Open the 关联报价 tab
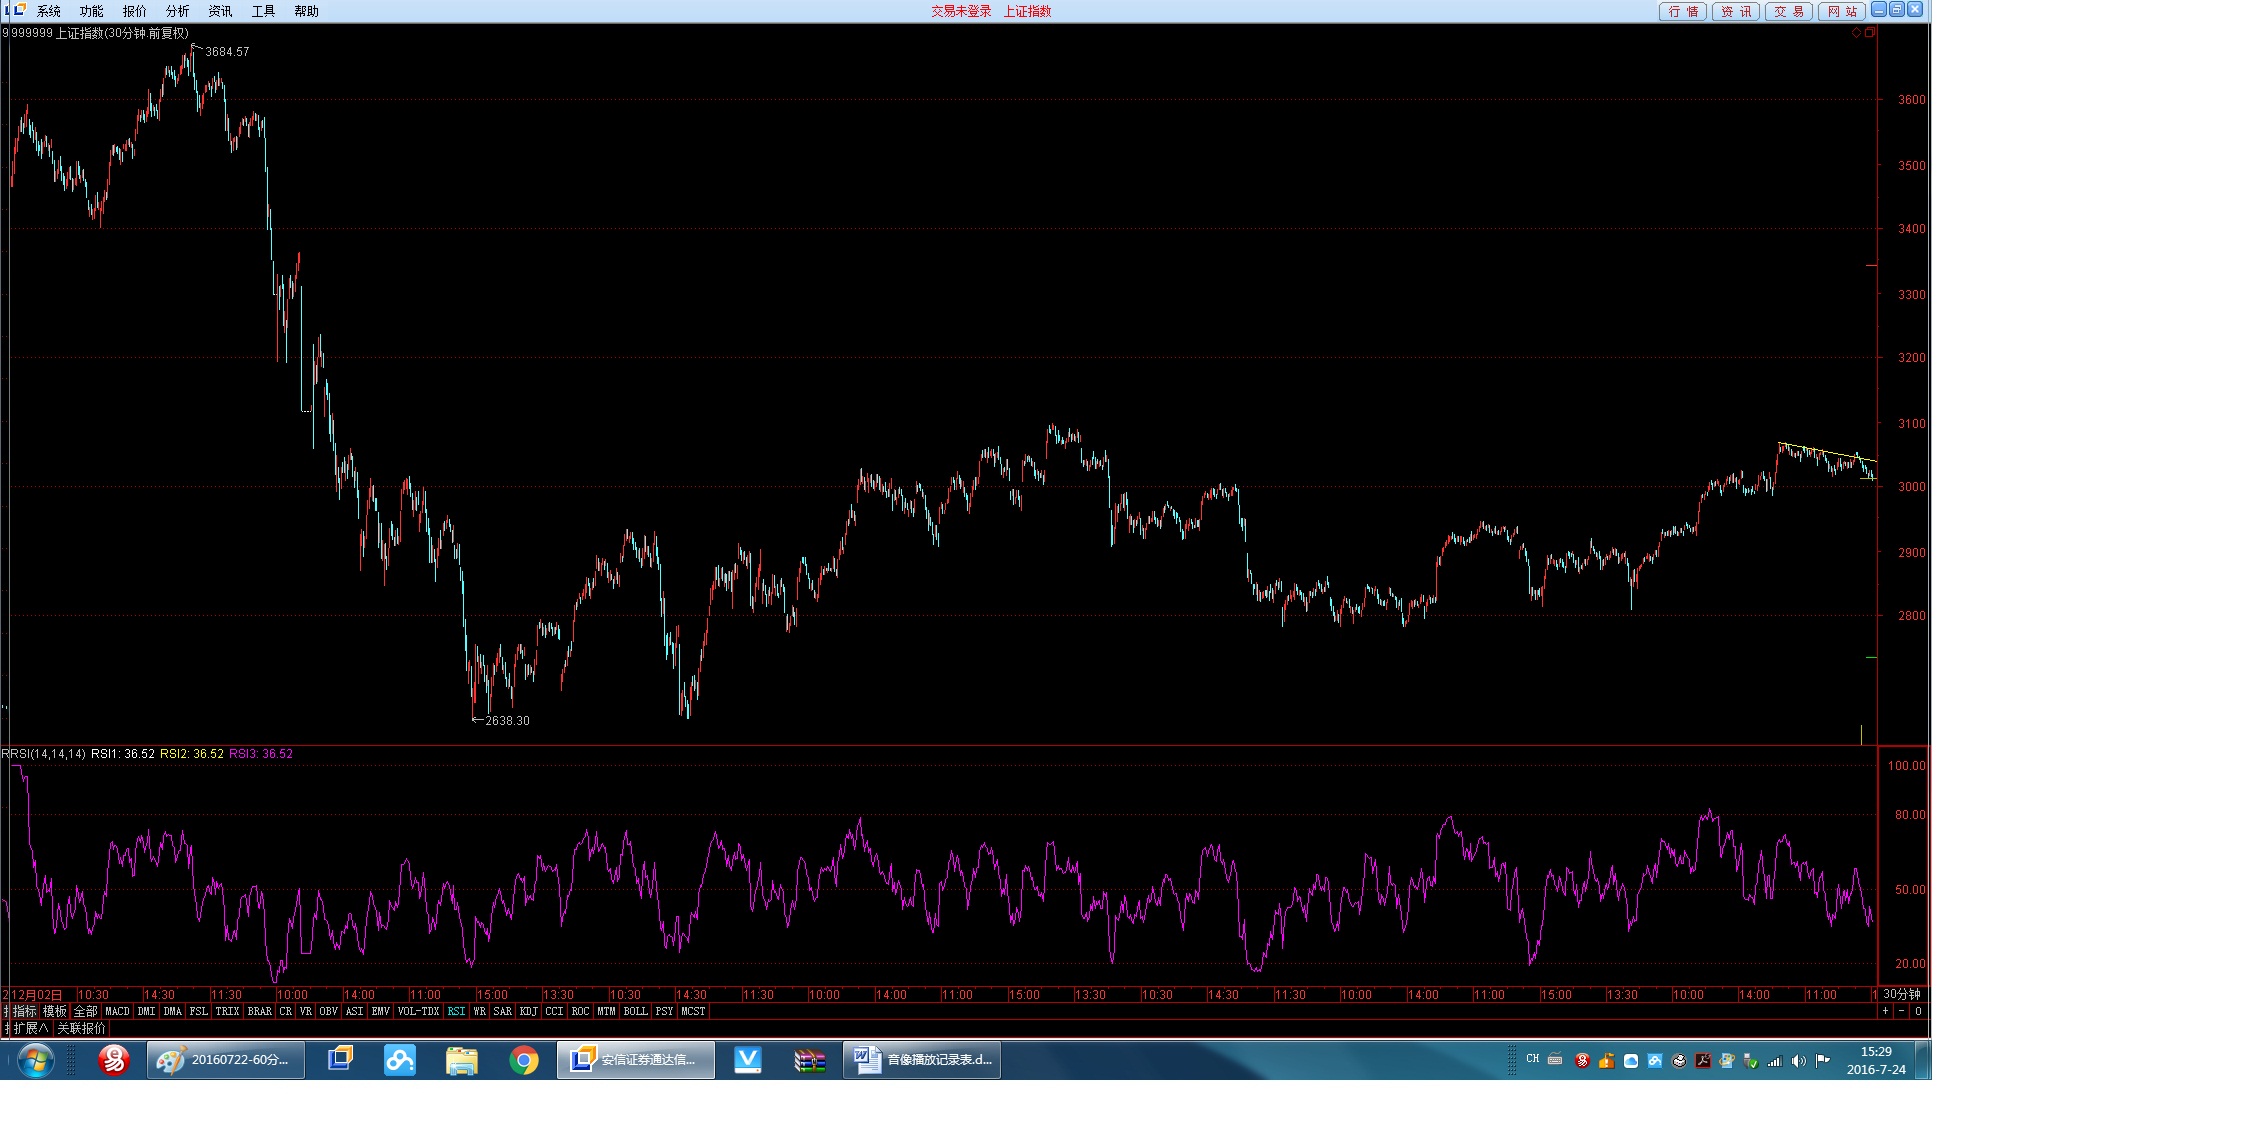Screen dimensions: 2256x1137 tap(81, 1028)
